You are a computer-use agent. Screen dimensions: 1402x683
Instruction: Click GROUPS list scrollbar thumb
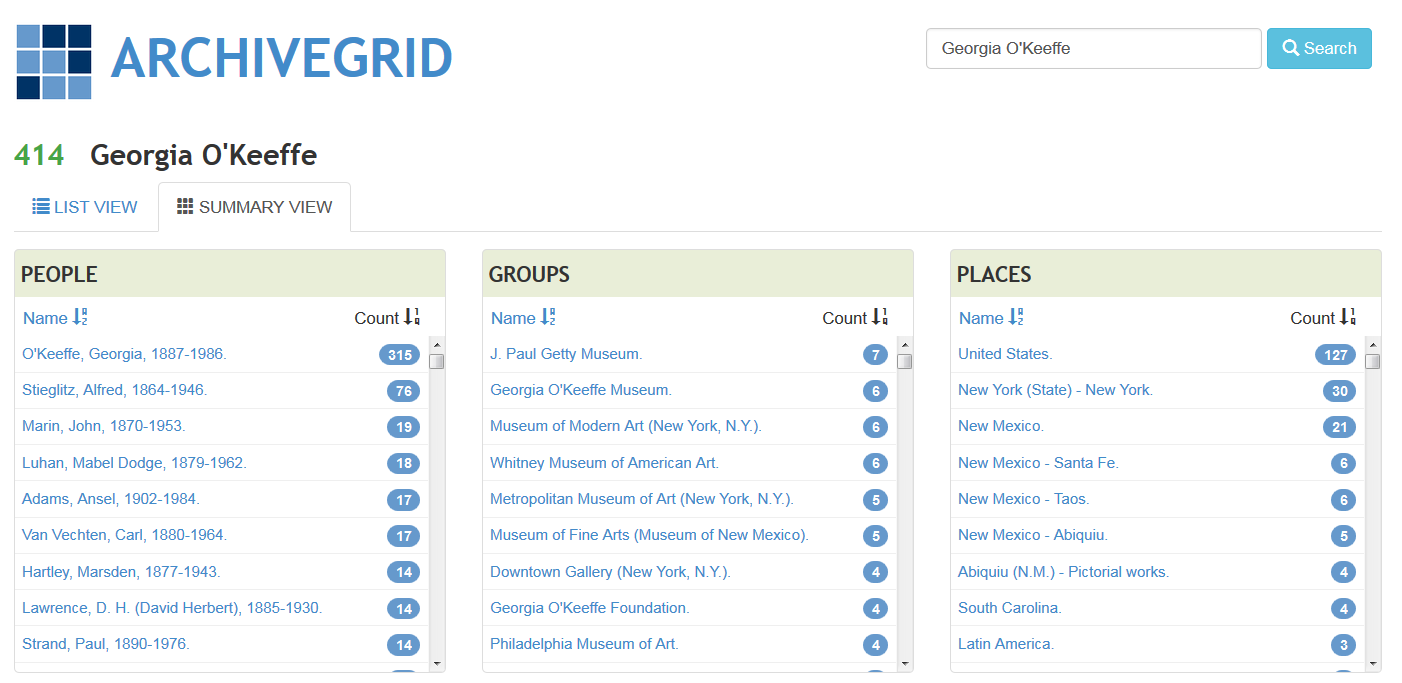[x=905, y=361]
